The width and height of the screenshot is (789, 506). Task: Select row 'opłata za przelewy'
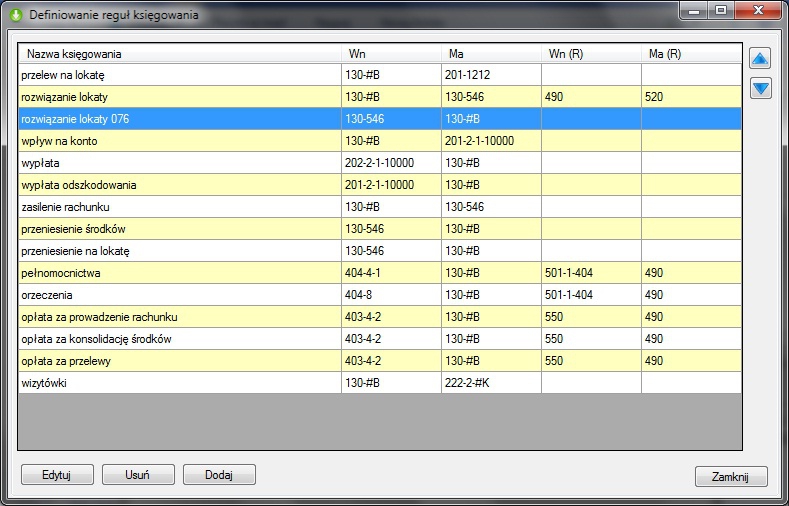380,361
